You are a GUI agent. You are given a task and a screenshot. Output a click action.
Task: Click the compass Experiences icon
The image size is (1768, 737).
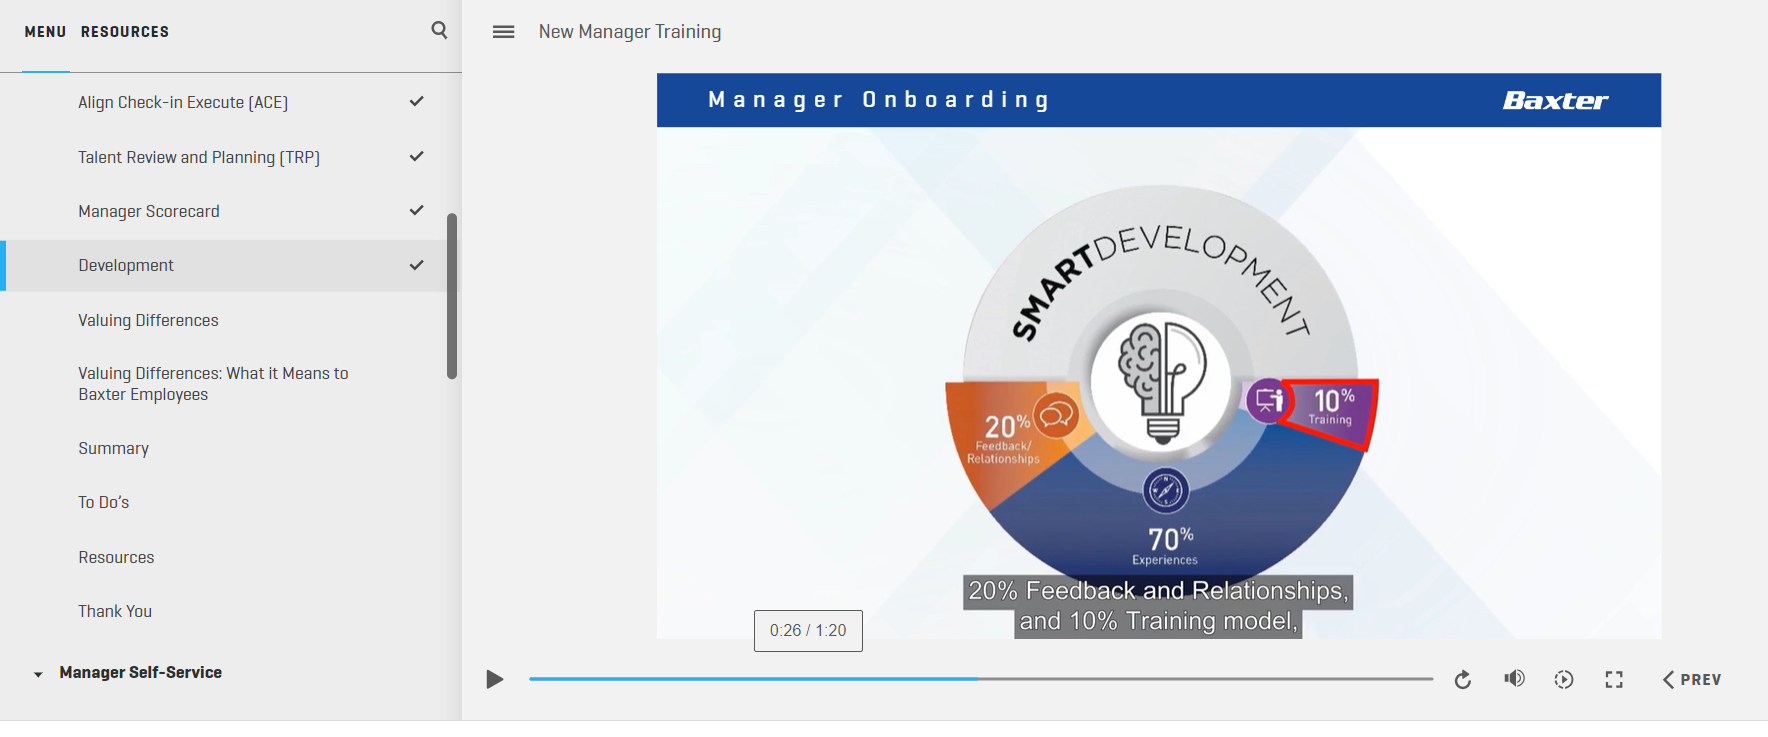pos(1165,491)
